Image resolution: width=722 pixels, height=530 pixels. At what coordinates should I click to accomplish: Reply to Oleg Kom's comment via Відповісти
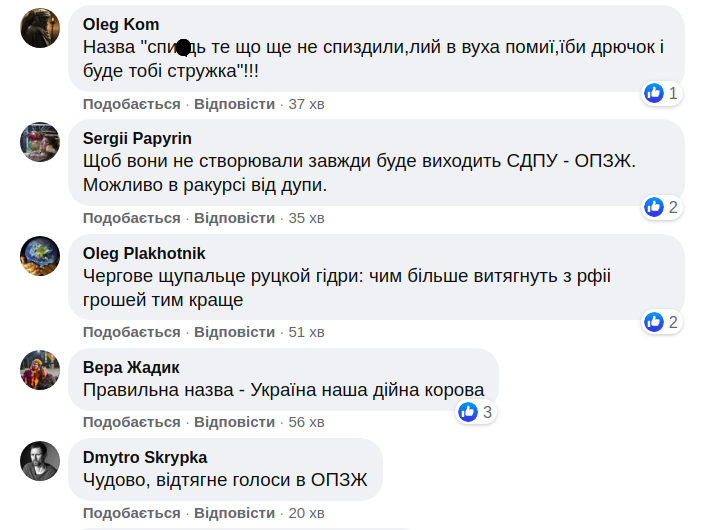click(234, 104)
